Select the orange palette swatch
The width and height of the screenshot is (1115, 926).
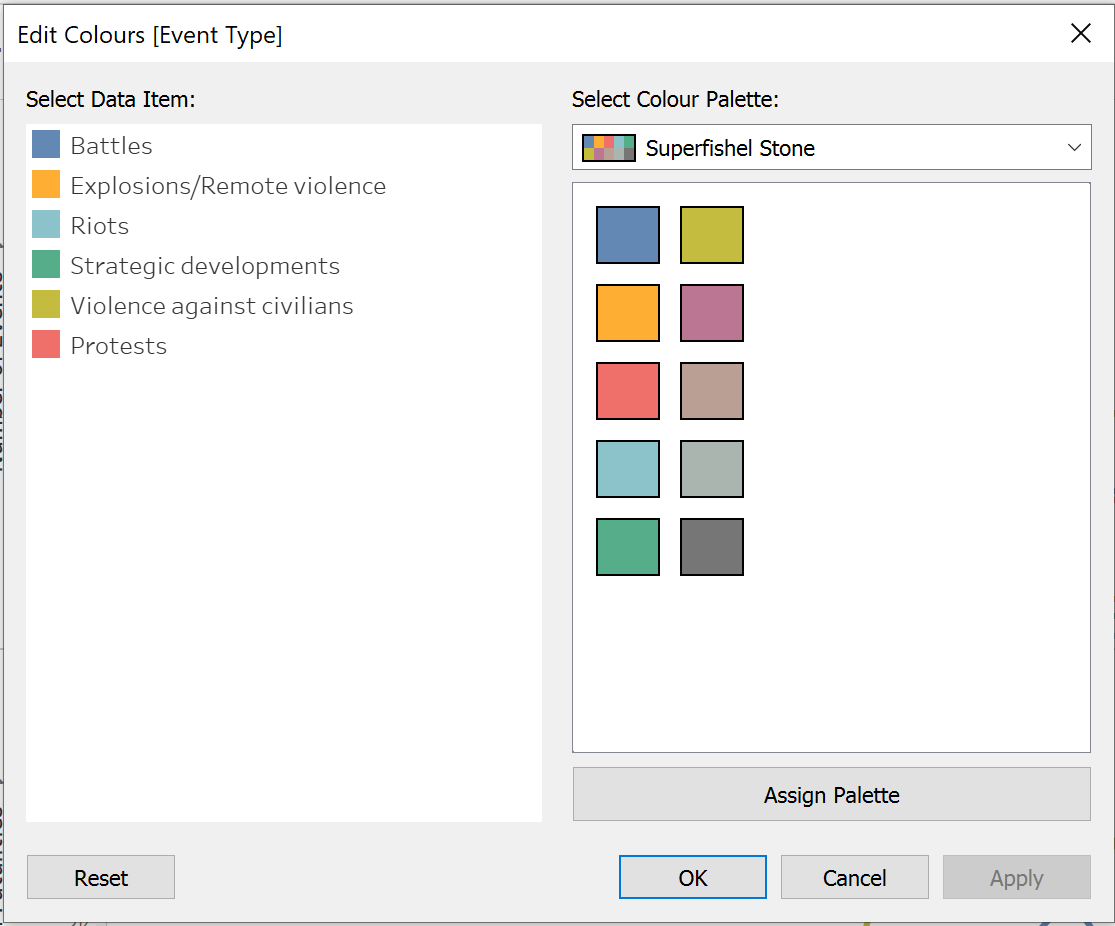click(x=628, y=313)
